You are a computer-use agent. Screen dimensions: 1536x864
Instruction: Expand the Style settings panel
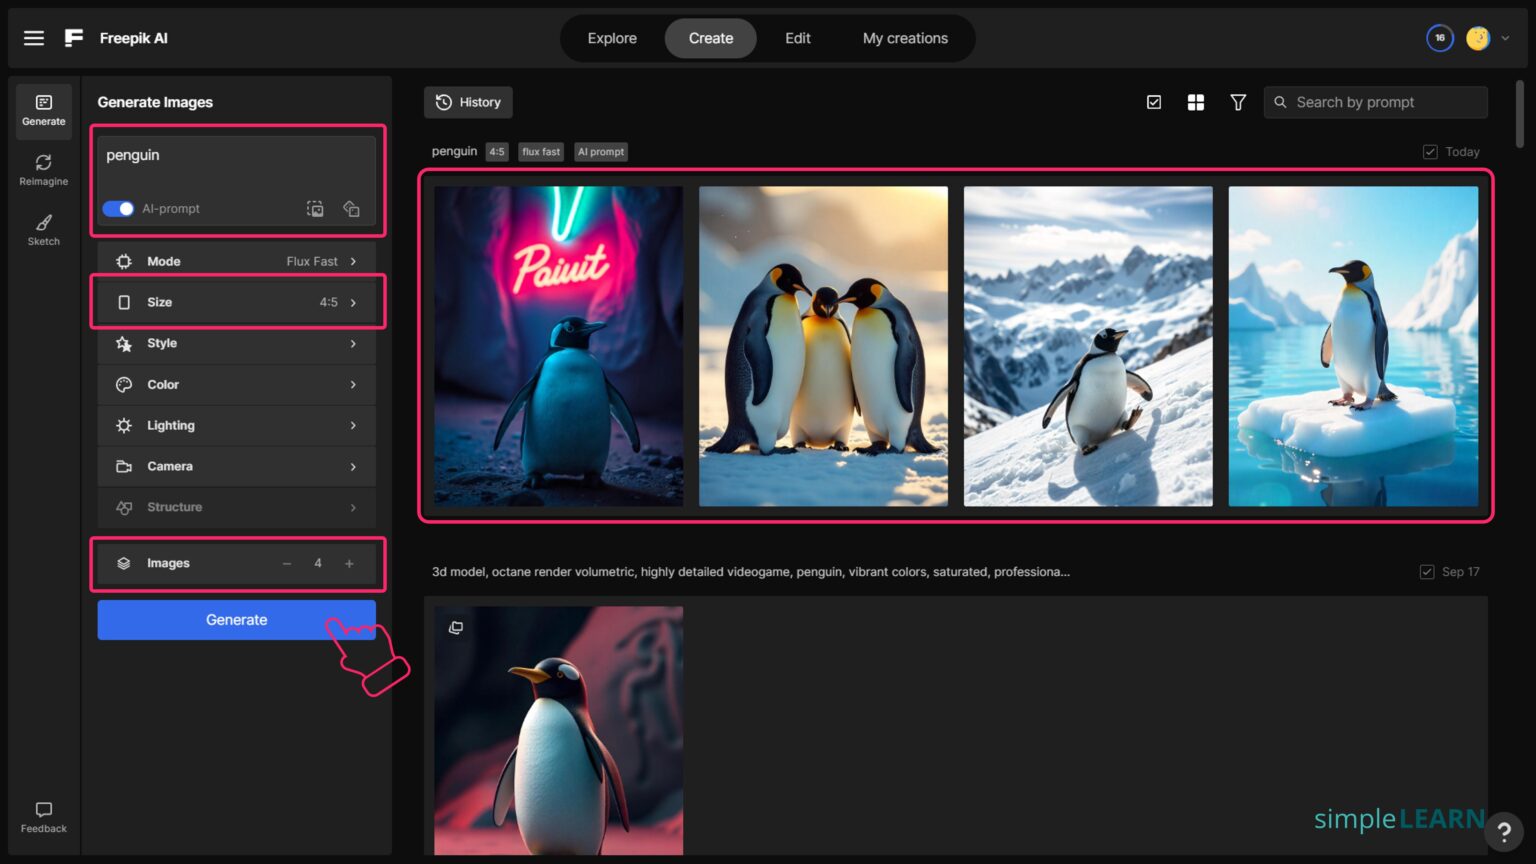pyautogui.click(x=236, y=343)
